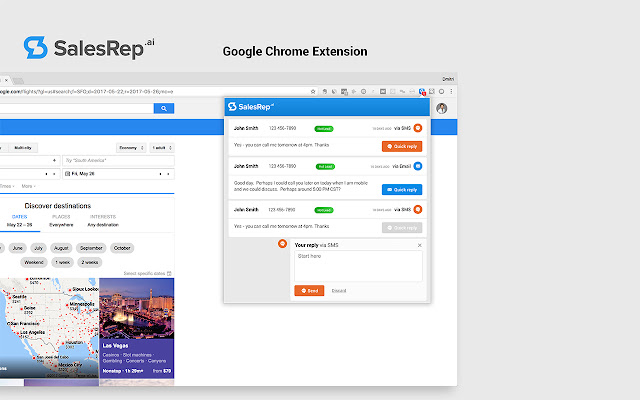
Task: Click the circle extension icon before the Chrome menu
Action: click(441, 91)
